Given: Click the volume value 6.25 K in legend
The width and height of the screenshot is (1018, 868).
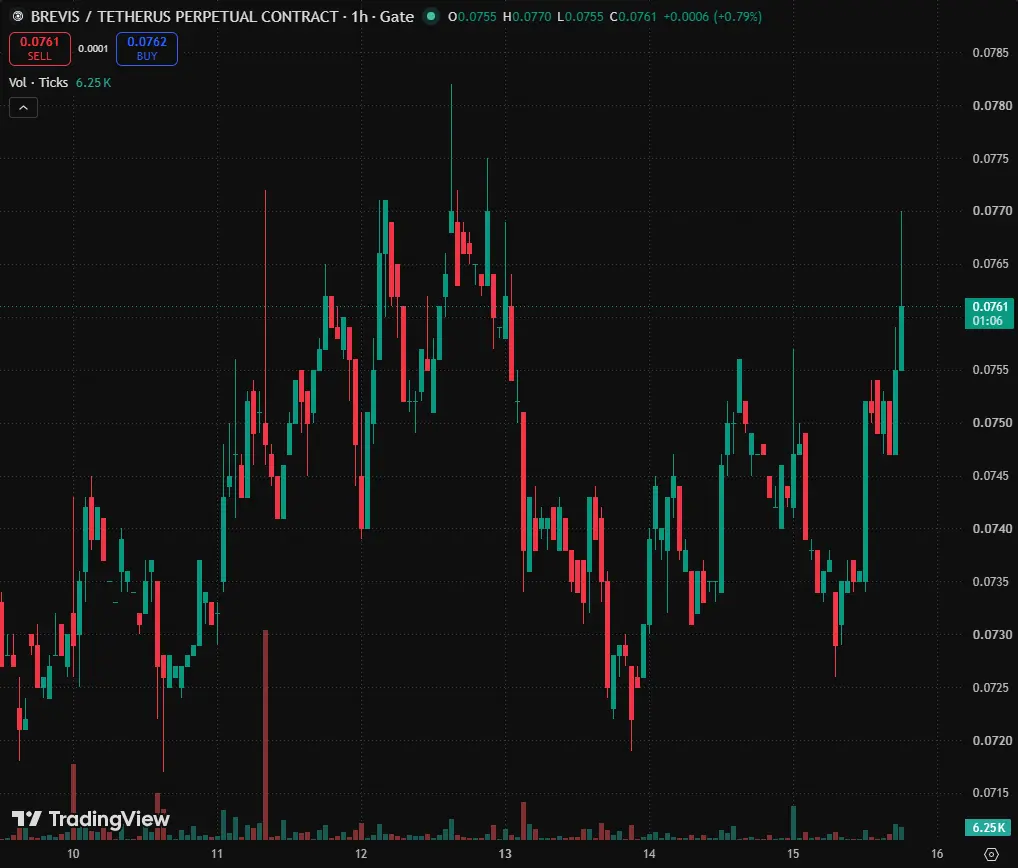Looking at the screenshot, I should (93, 82).
